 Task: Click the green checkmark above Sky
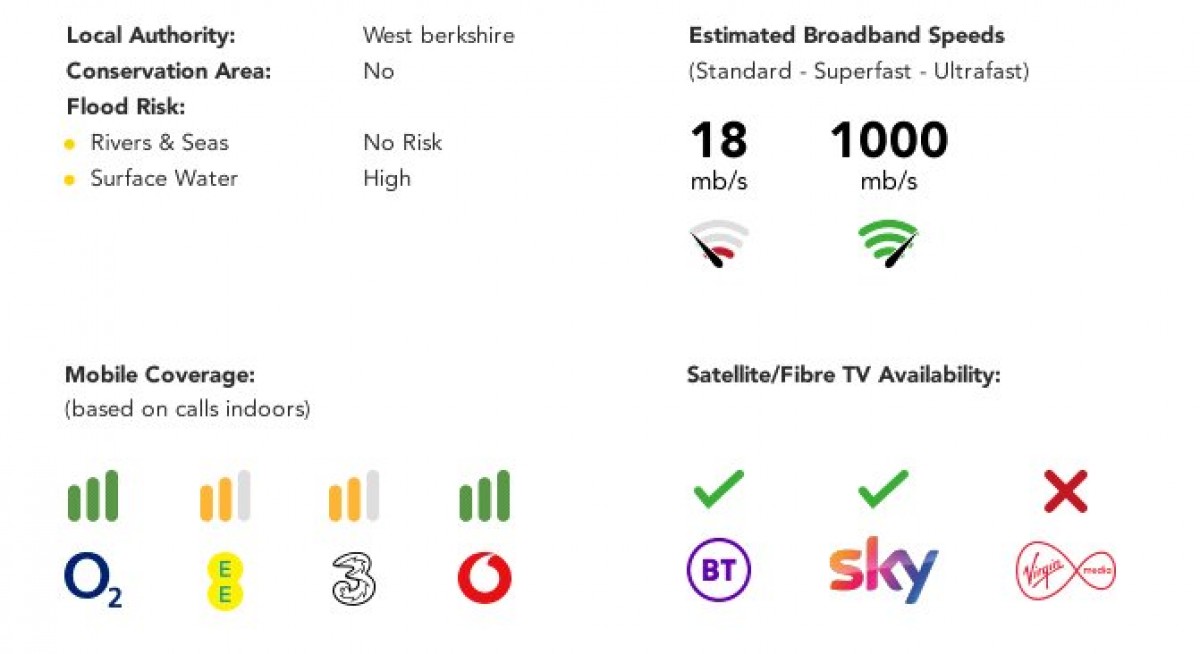[x=884, y=489]
